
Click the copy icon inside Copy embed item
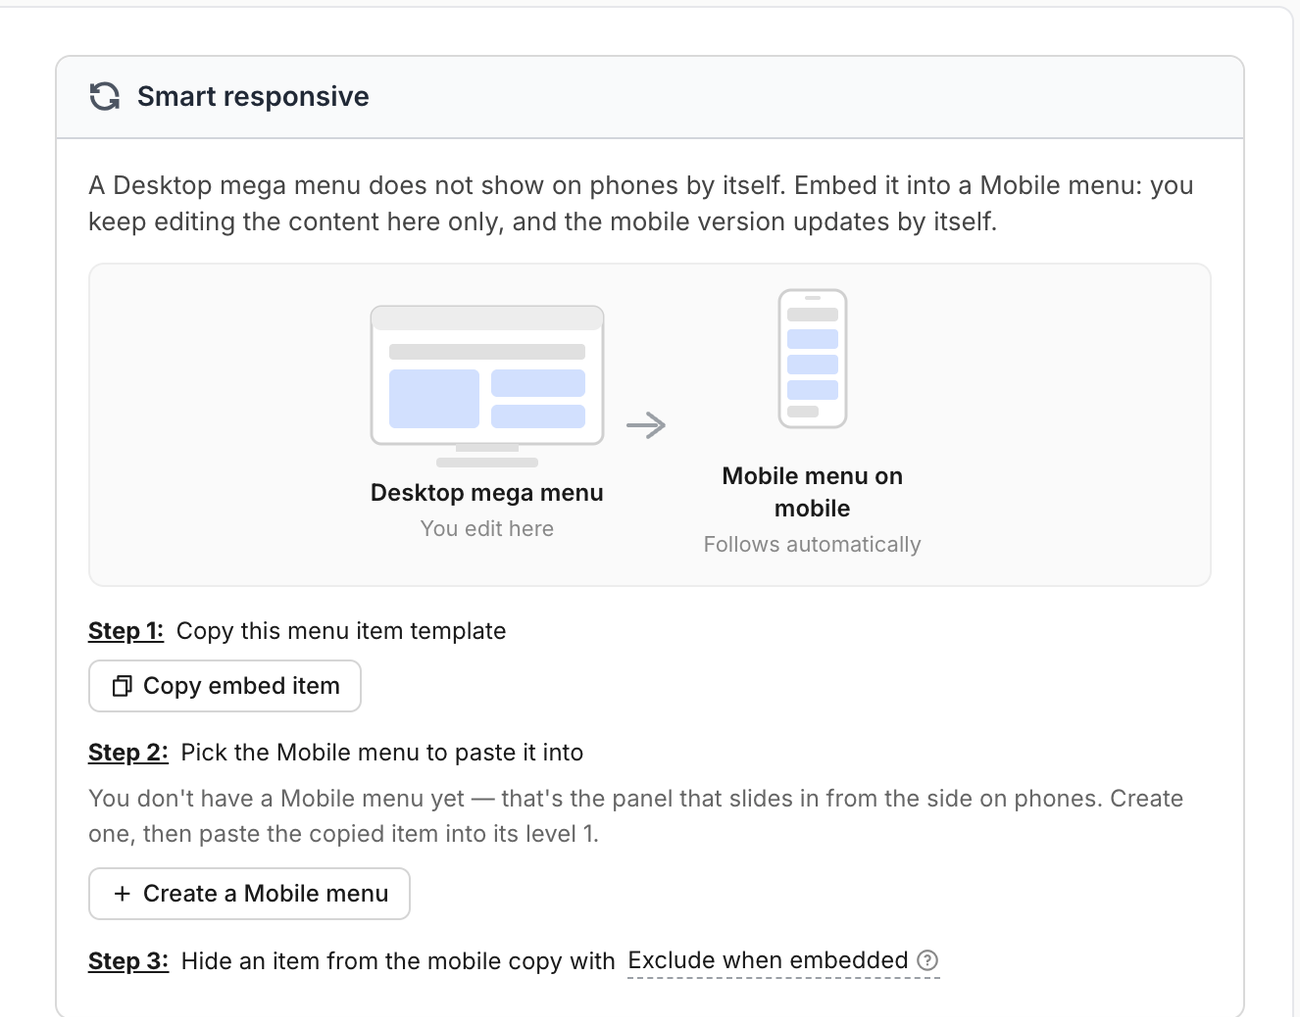(x=122, y=686)
